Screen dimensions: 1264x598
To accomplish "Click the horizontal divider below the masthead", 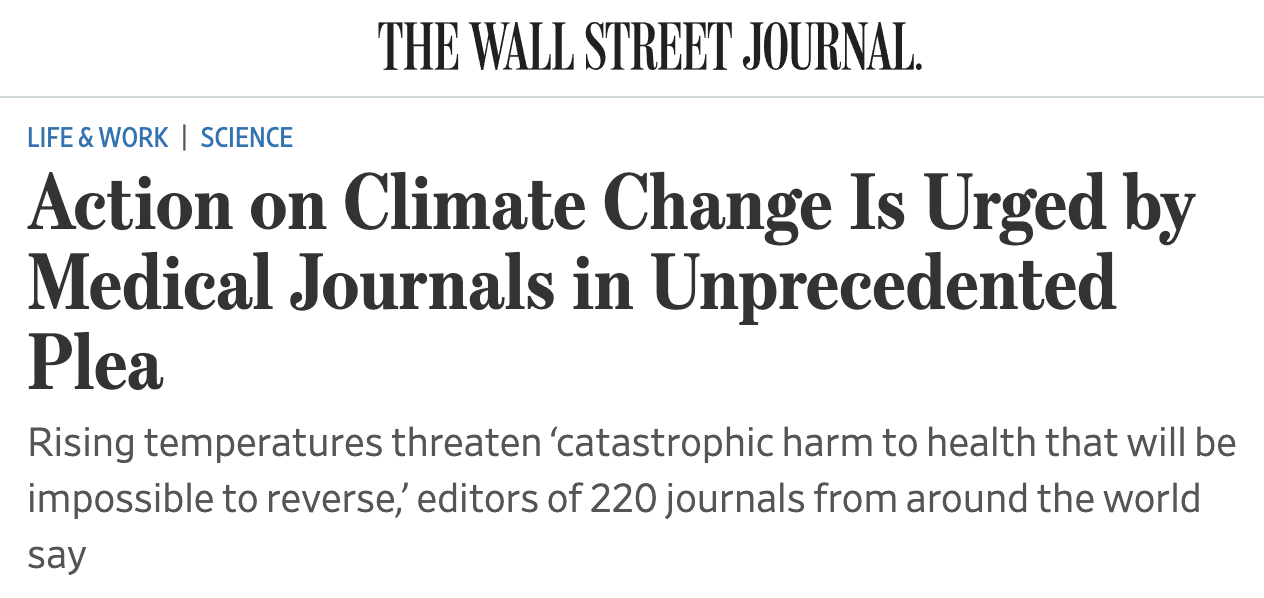I will click(632, 97).
